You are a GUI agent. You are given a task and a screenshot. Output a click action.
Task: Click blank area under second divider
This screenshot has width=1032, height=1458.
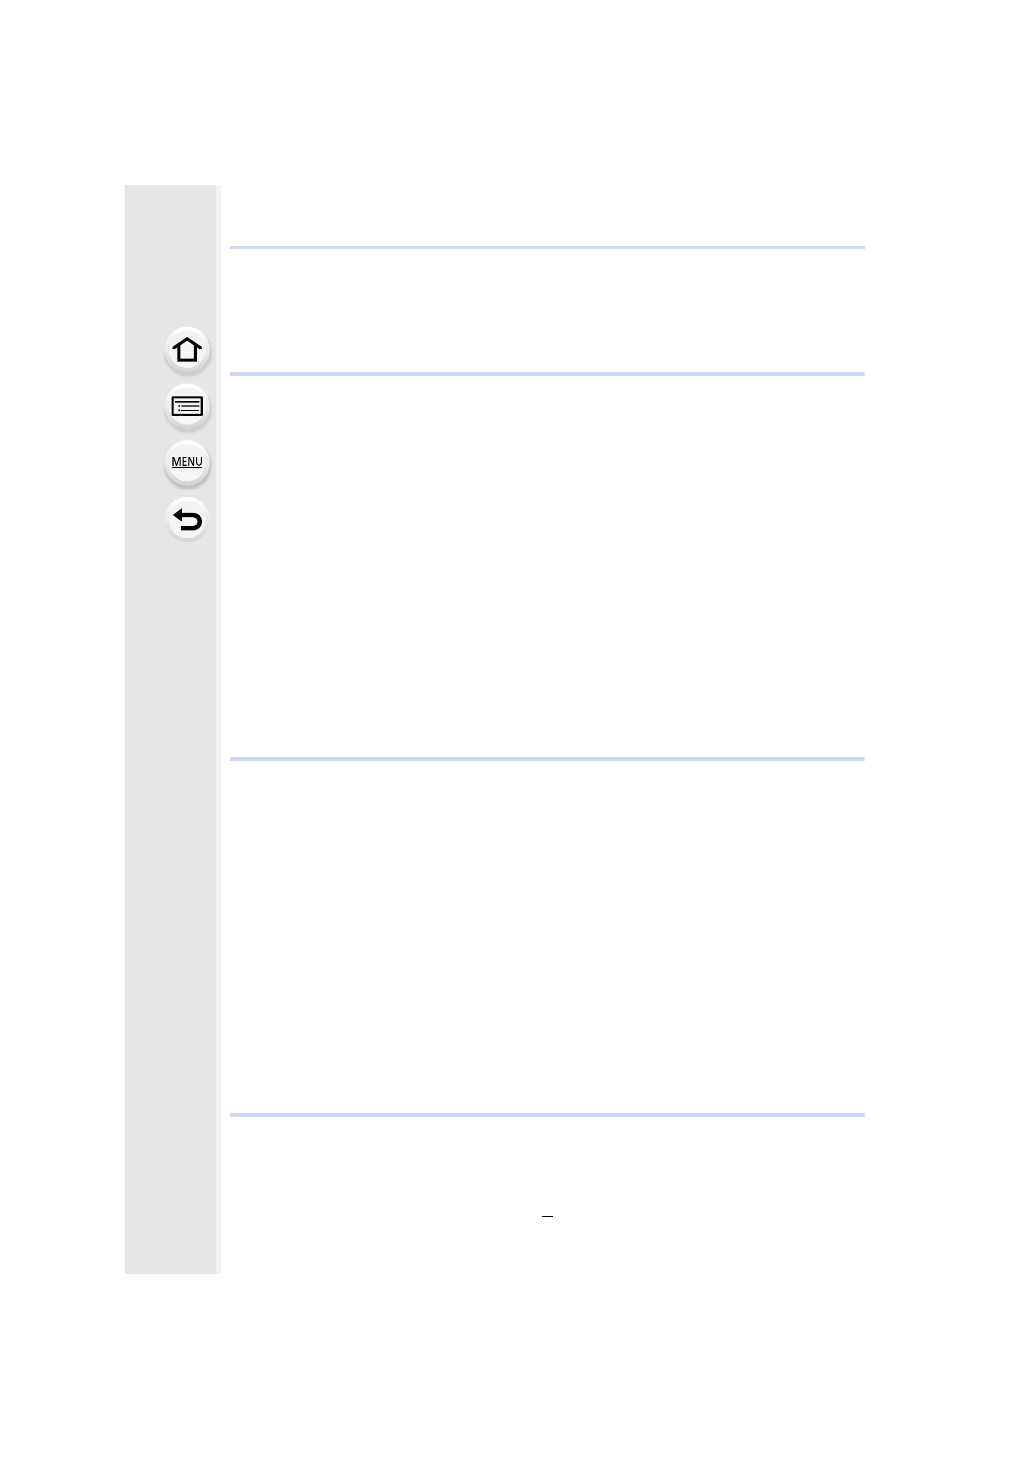(547, 566)
